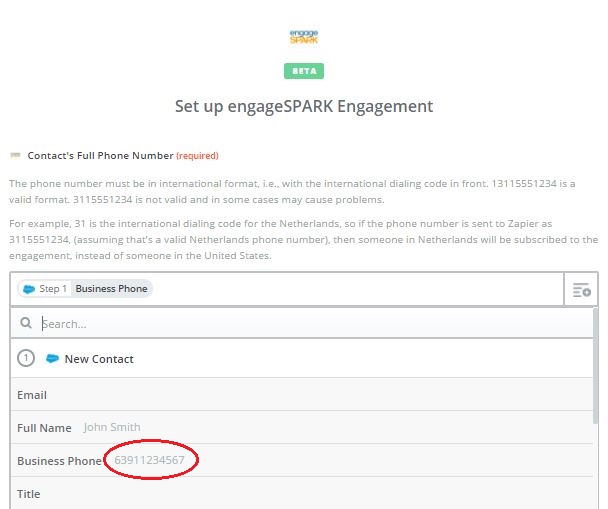Collapse the New Contact step header

pyautogui.click(x=302, y=359)
